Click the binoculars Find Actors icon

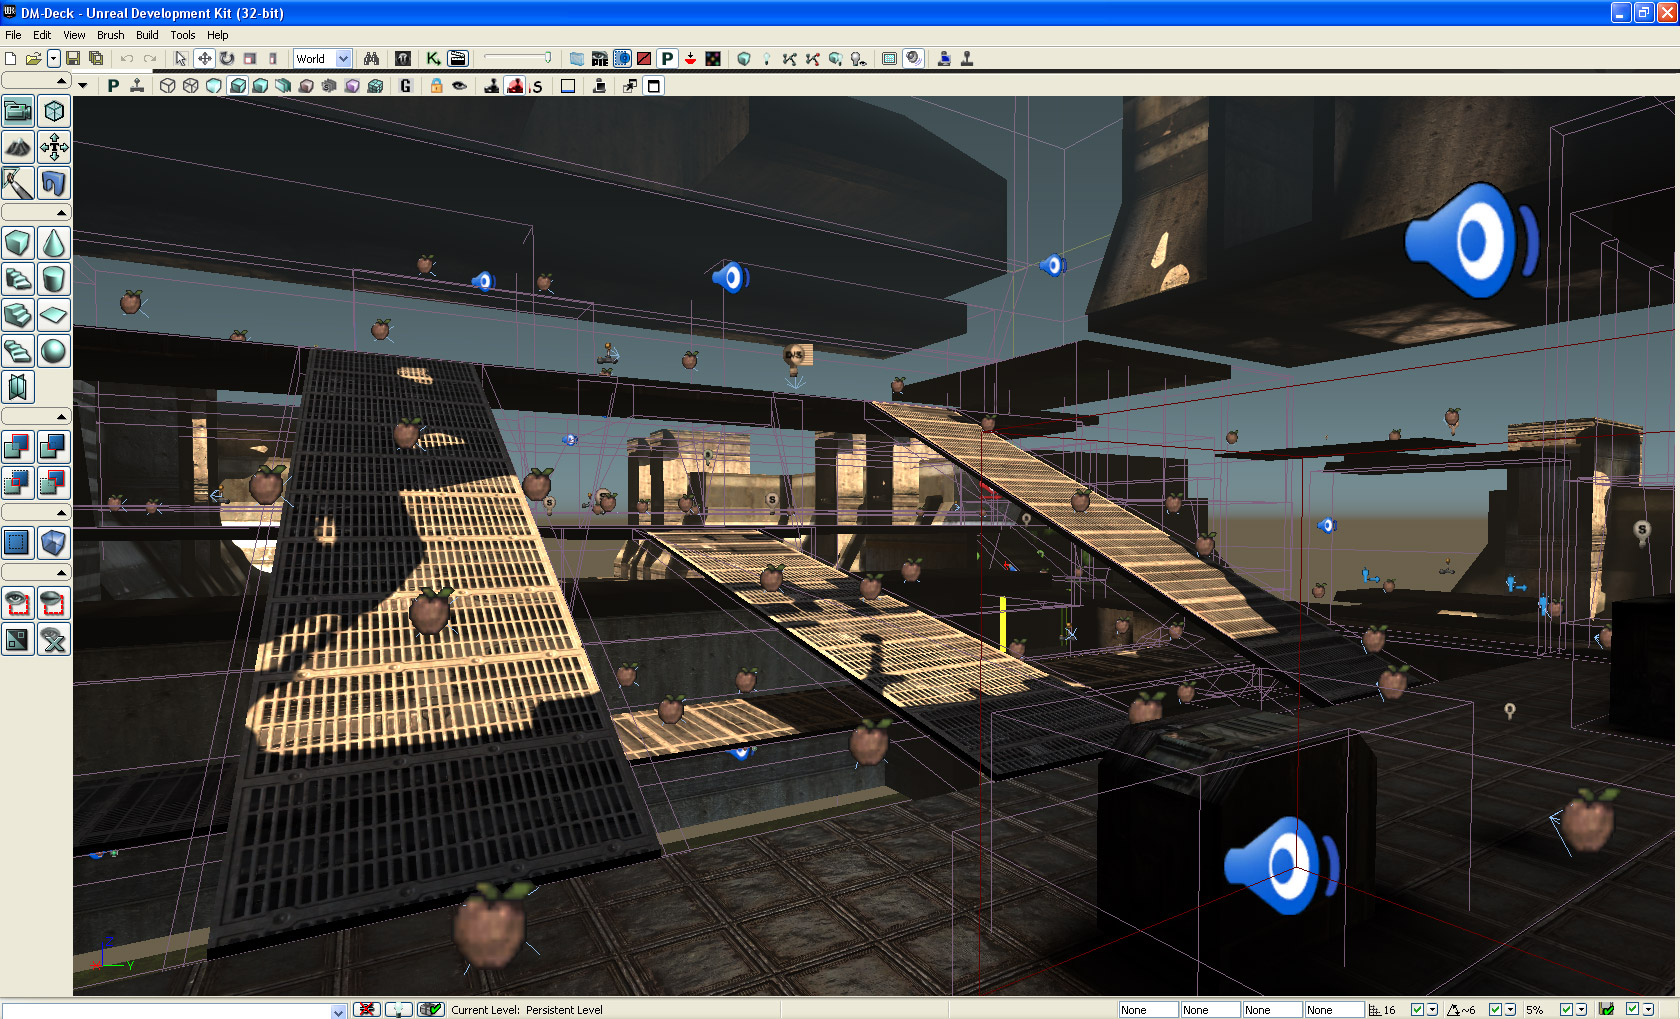click(x=371, y=58)
